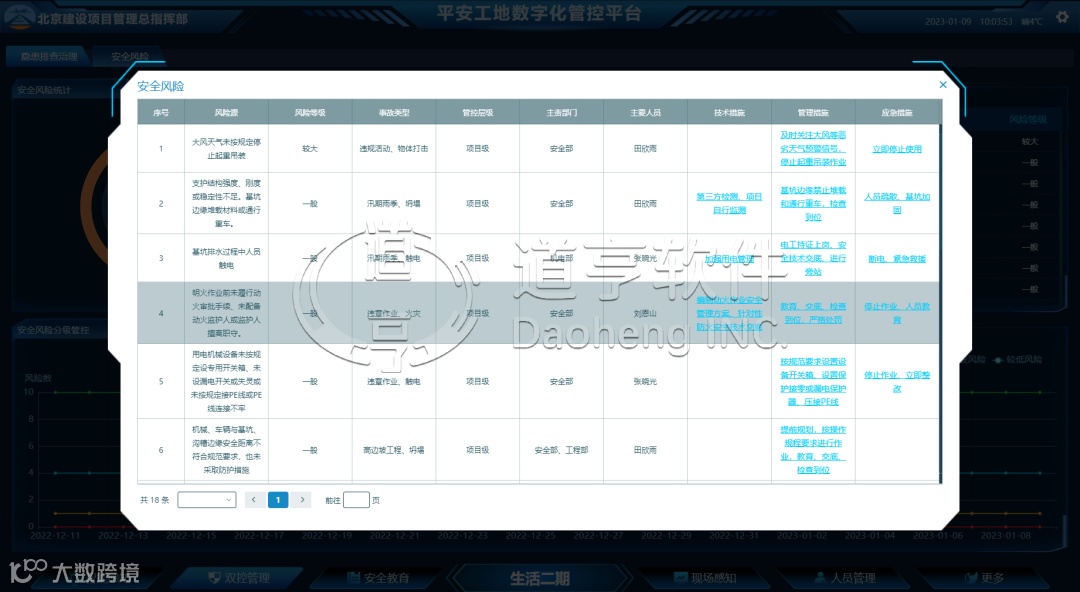The image size is (1080, 592).
Task: Open link 立即停止使用
Action: coord(897,149)
